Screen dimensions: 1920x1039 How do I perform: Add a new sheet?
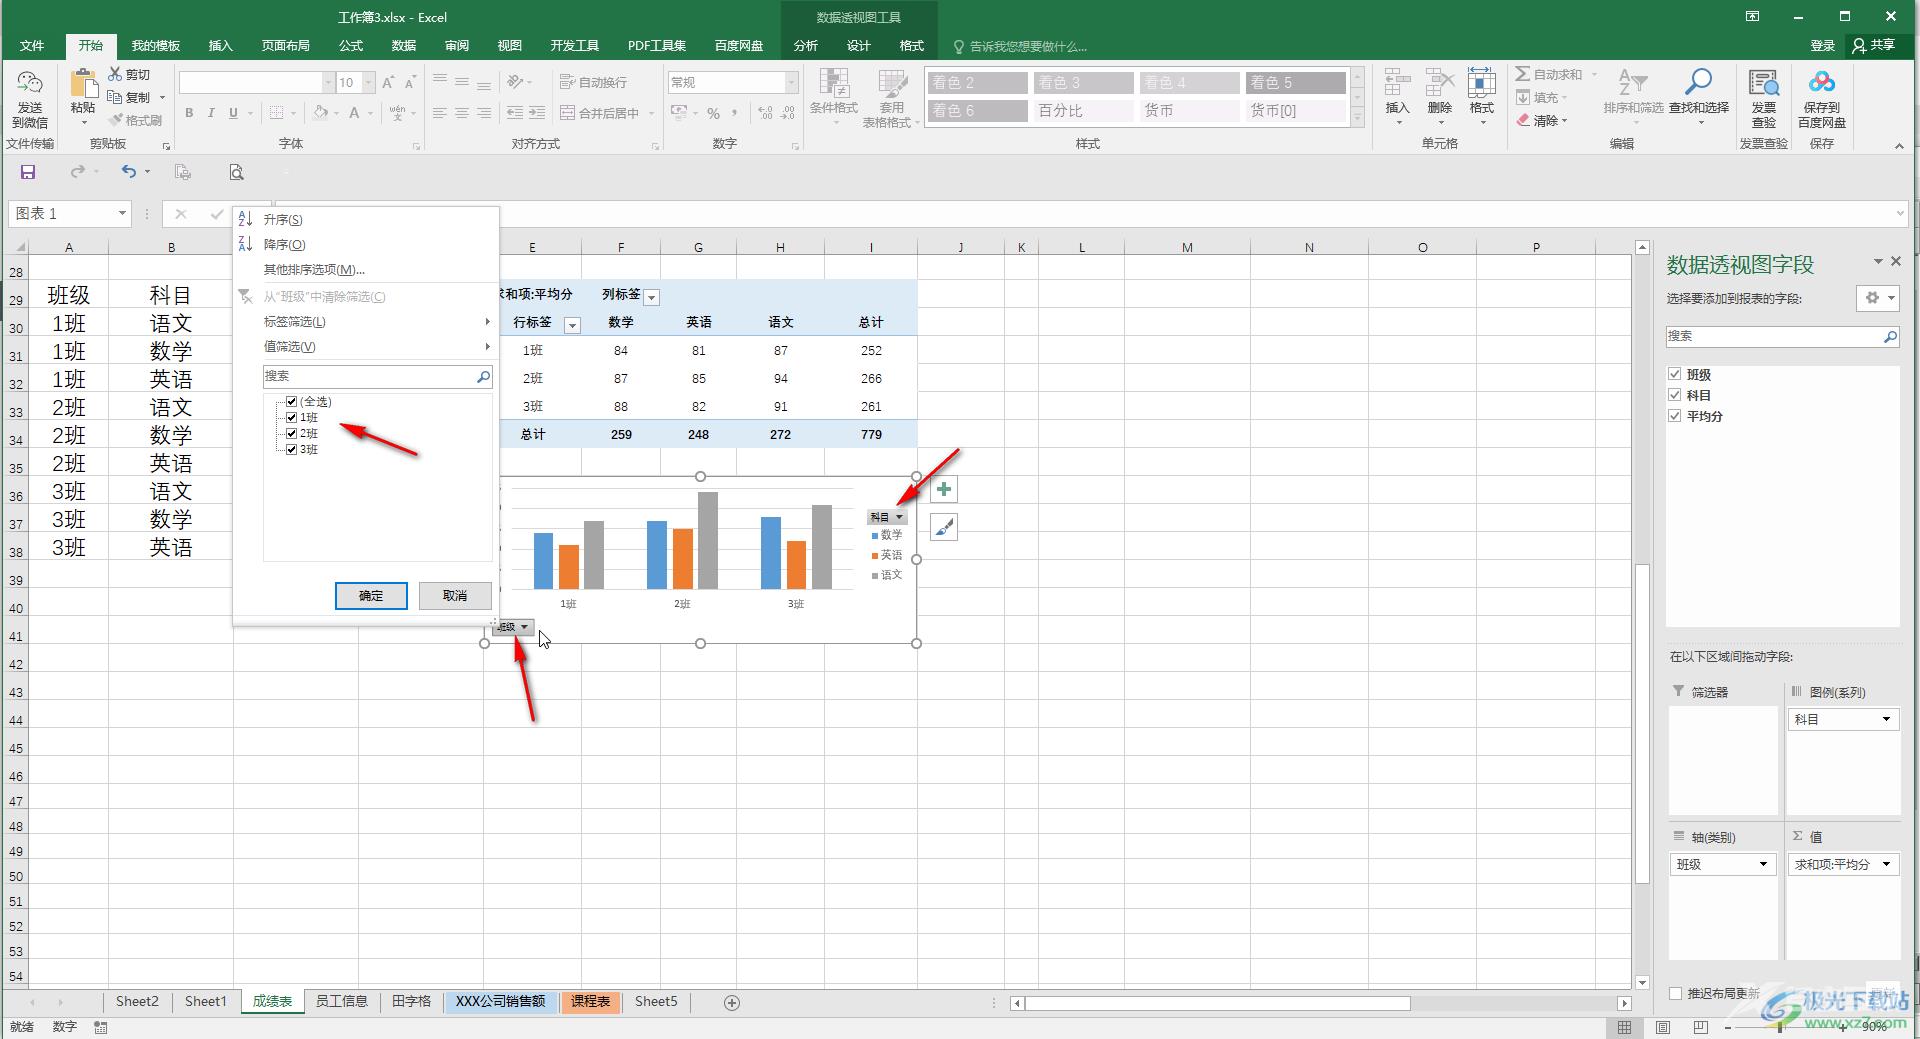[x=731, y=1002]
